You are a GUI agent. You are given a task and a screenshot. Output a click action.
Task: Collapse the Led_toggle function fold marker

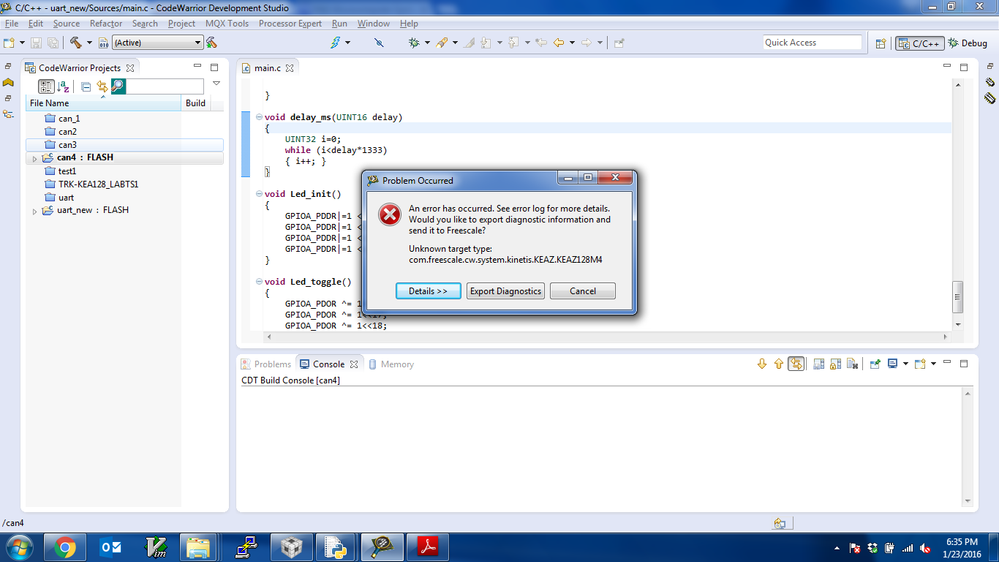(259, 281)
